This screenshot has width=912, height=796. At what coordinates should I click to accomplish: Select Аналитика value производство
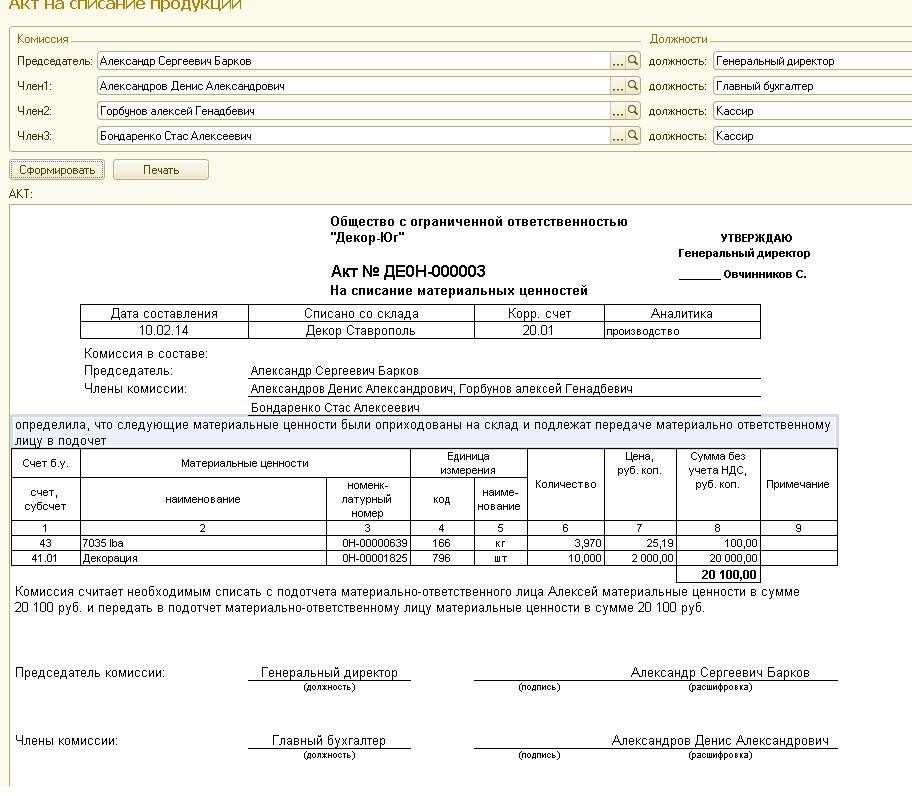tap(682, 330)
